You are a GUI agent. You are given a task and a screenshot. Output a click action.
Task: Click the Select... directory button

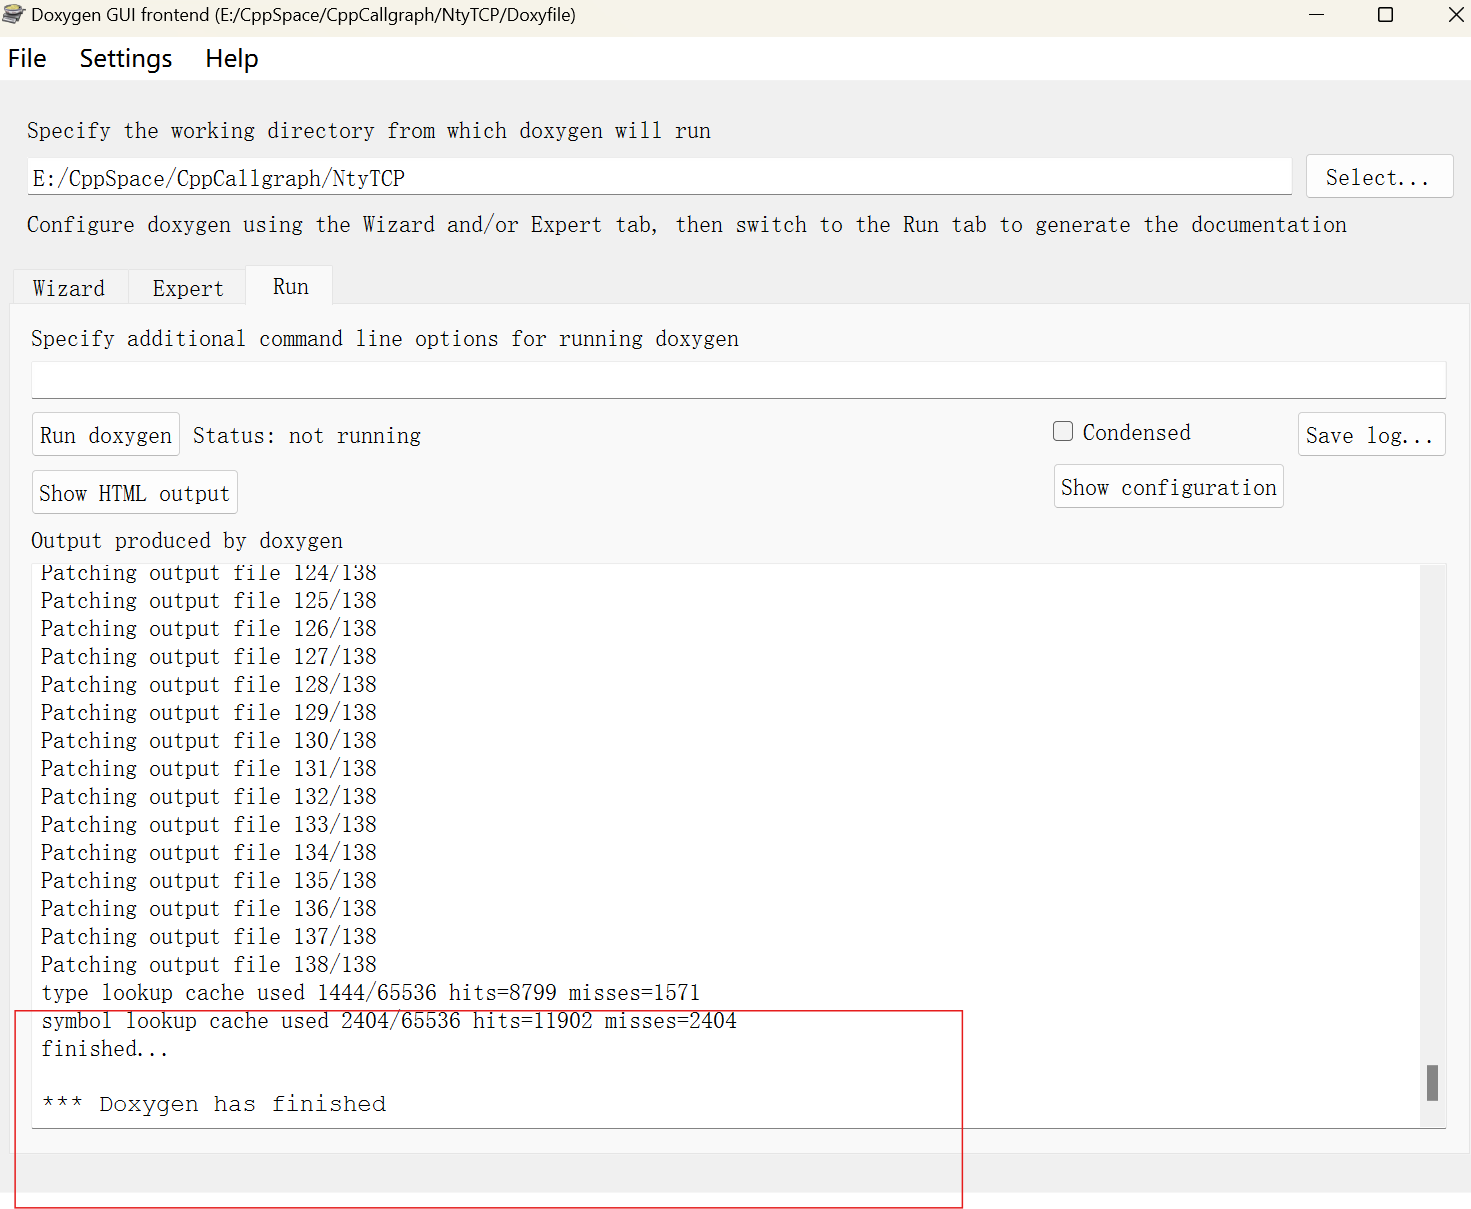[1379, 177]
